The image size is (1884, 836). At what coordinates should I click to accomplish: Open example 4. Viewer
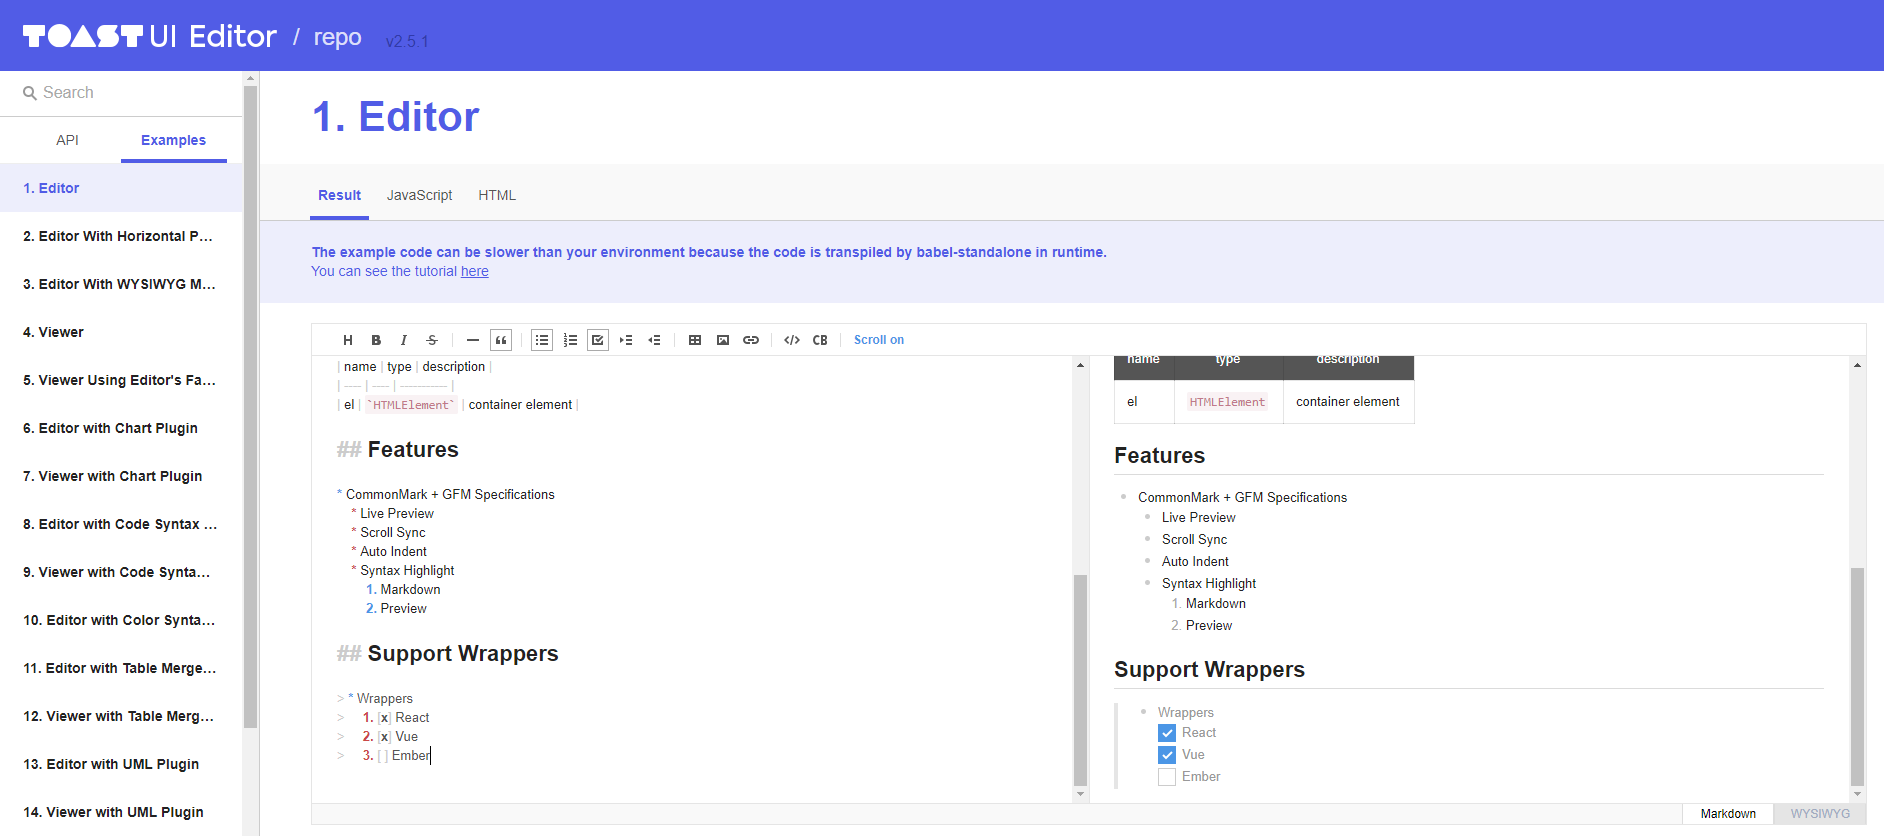pyautogui.click(x=121, y=332)
